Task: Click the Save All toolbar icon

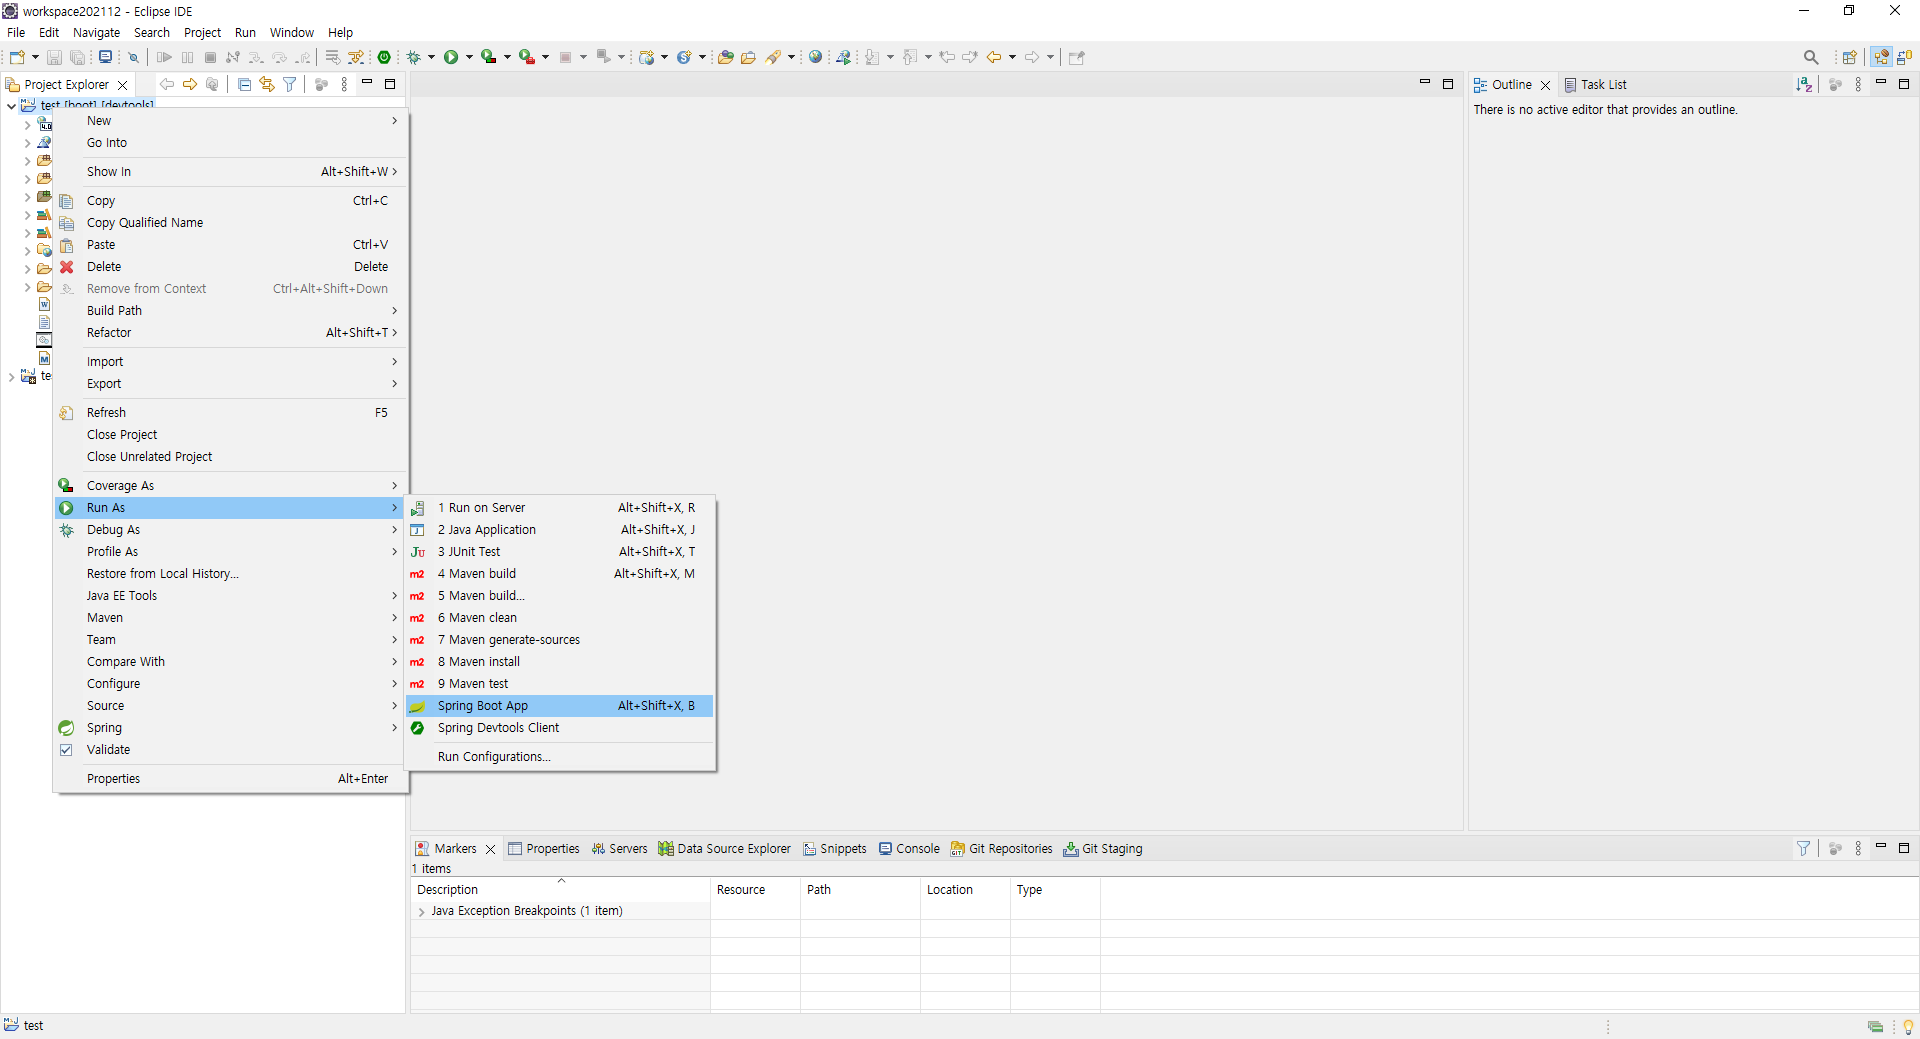Action: (77, 57)
